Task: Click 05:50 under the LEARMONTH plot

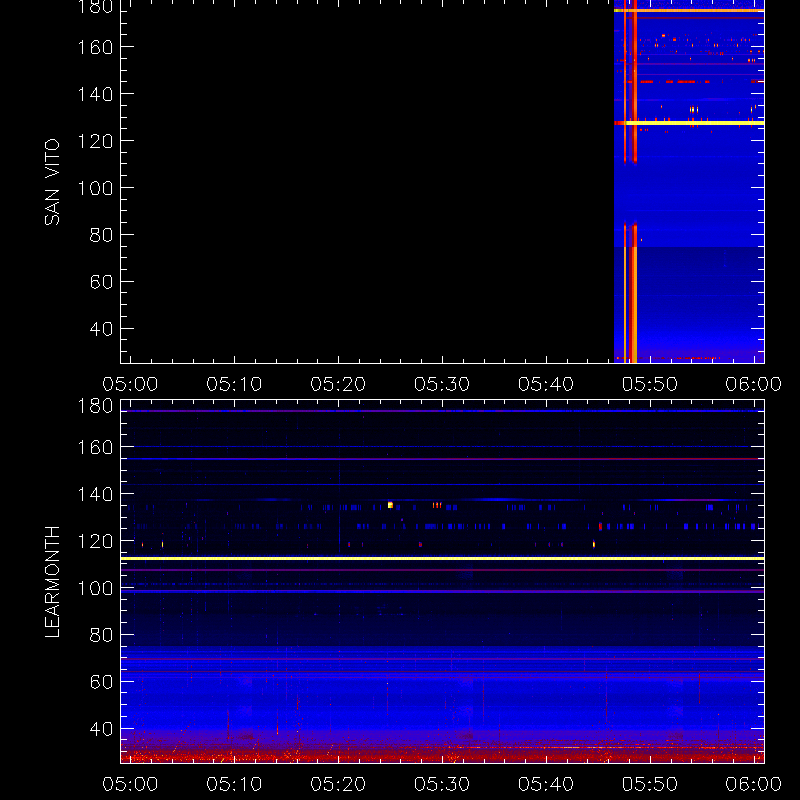Action: [x=650, y=784]
